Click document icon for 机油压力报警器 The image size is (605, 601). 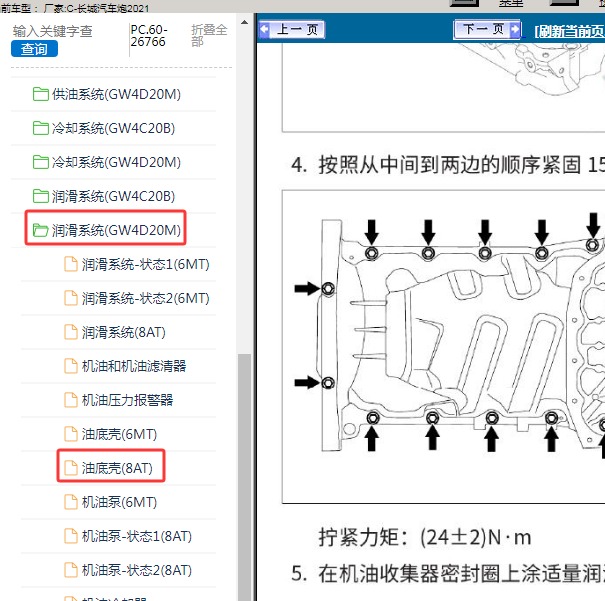click(71, 400)
